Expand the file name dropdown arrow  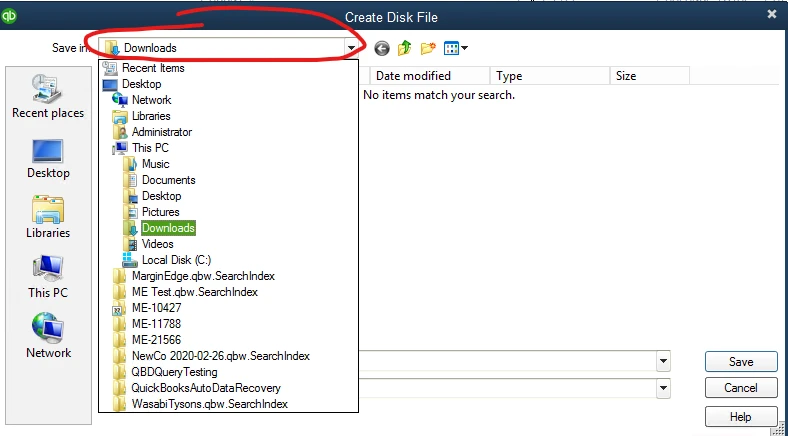pyautogui.click(x=664, y=361)
